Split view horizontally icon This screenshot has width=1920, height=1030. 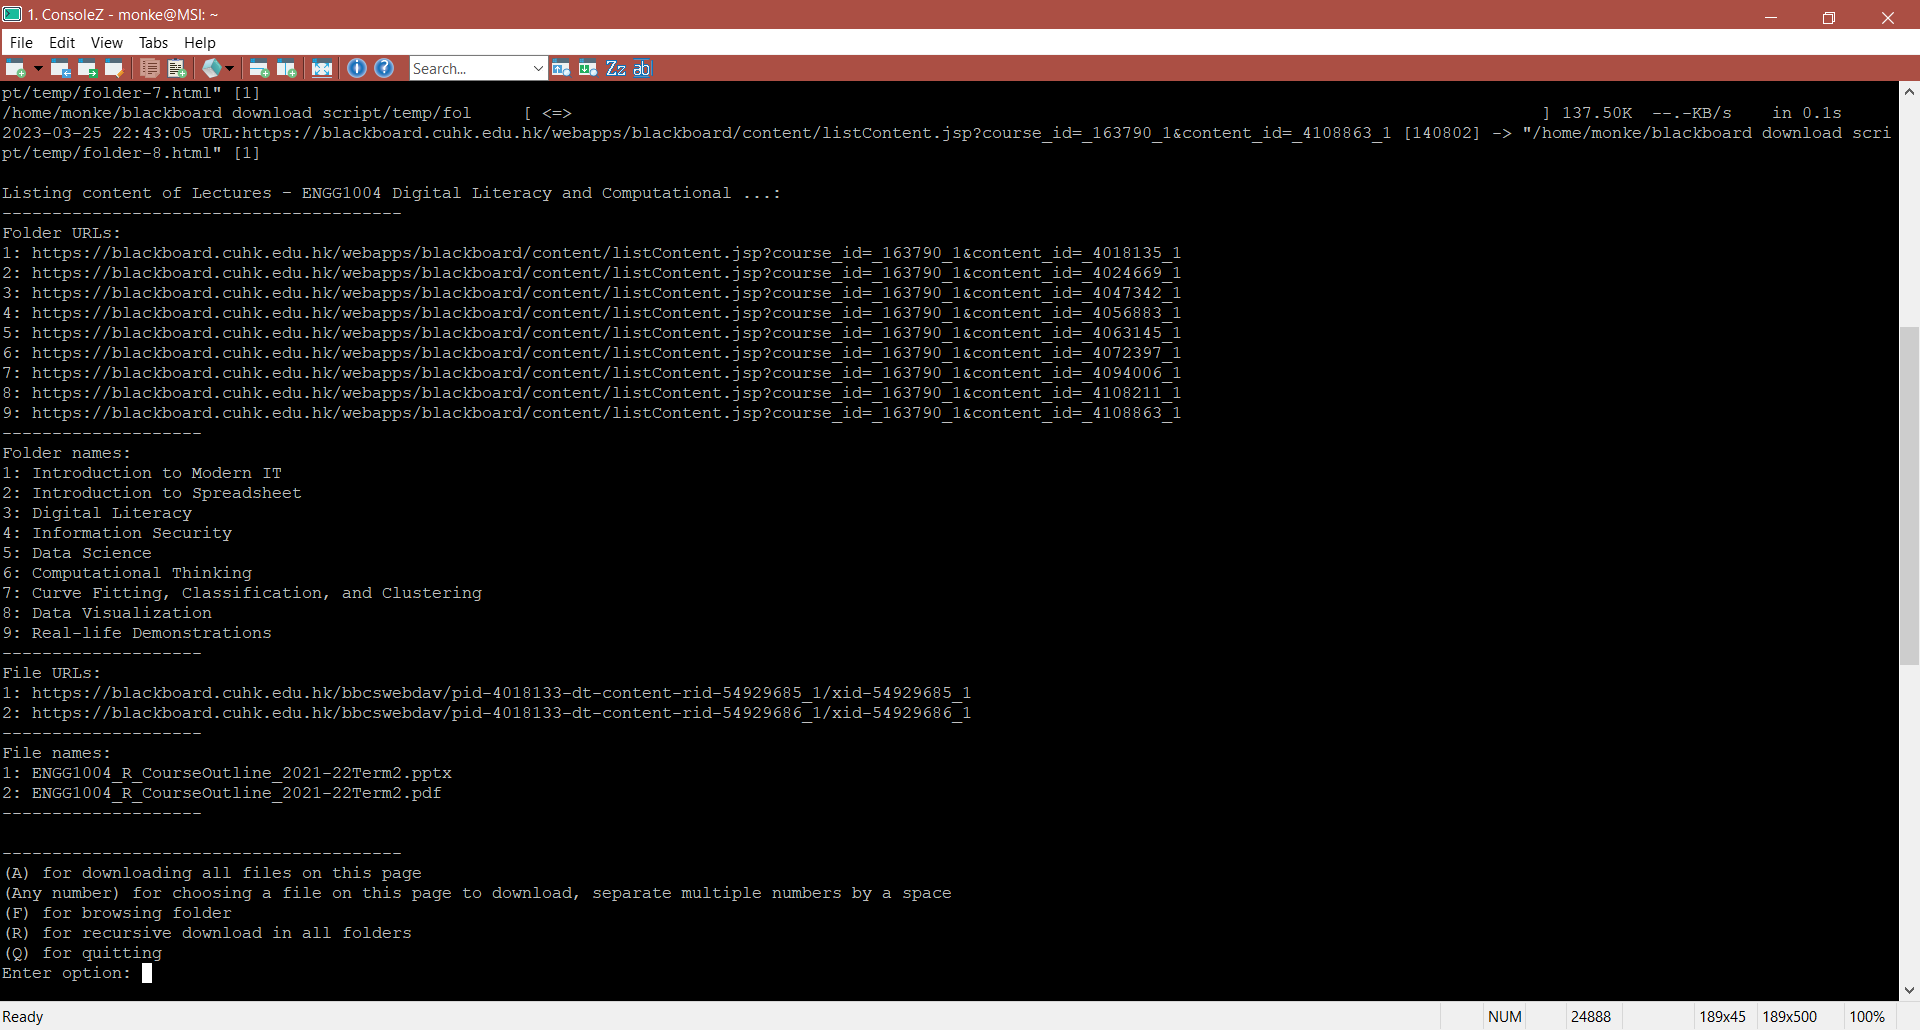click(x=259, y=68)
